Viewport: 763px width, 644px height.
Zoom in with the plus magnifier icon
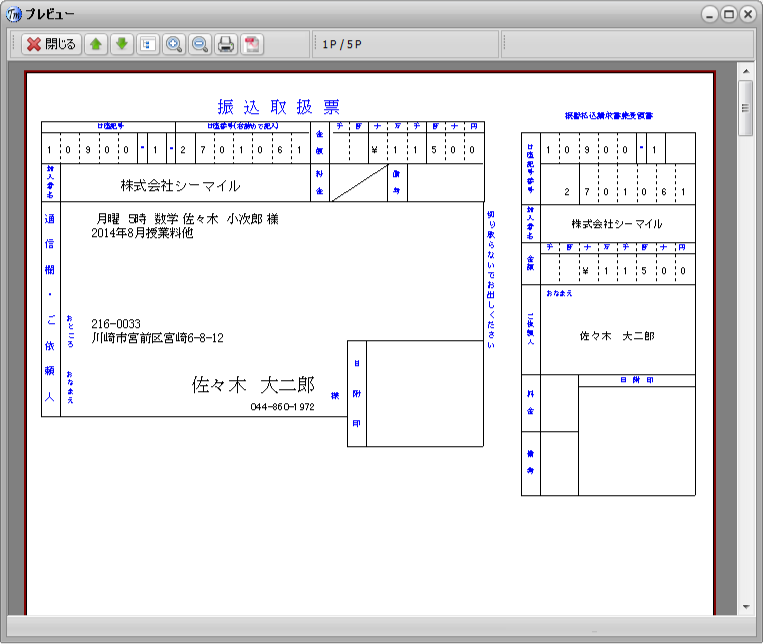pos(174,44)
